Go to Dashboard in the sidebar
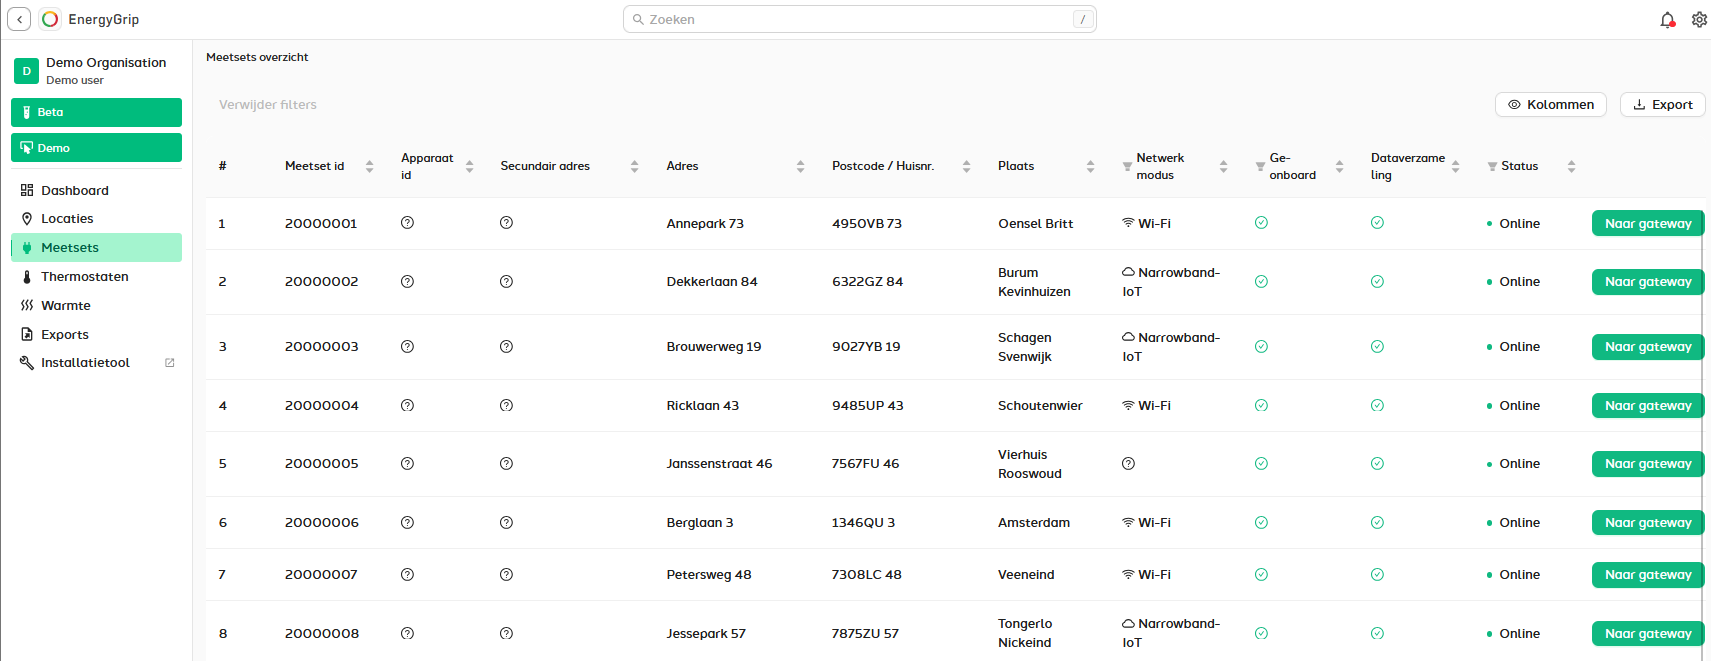 [x=96, y=190]
